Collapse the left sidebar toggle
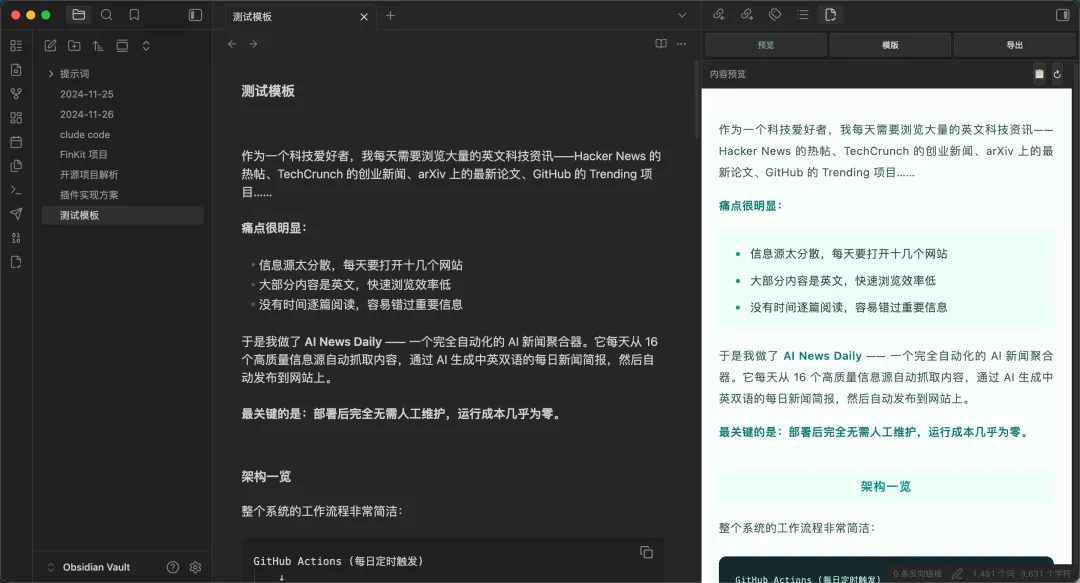 [x=196, y=14]
